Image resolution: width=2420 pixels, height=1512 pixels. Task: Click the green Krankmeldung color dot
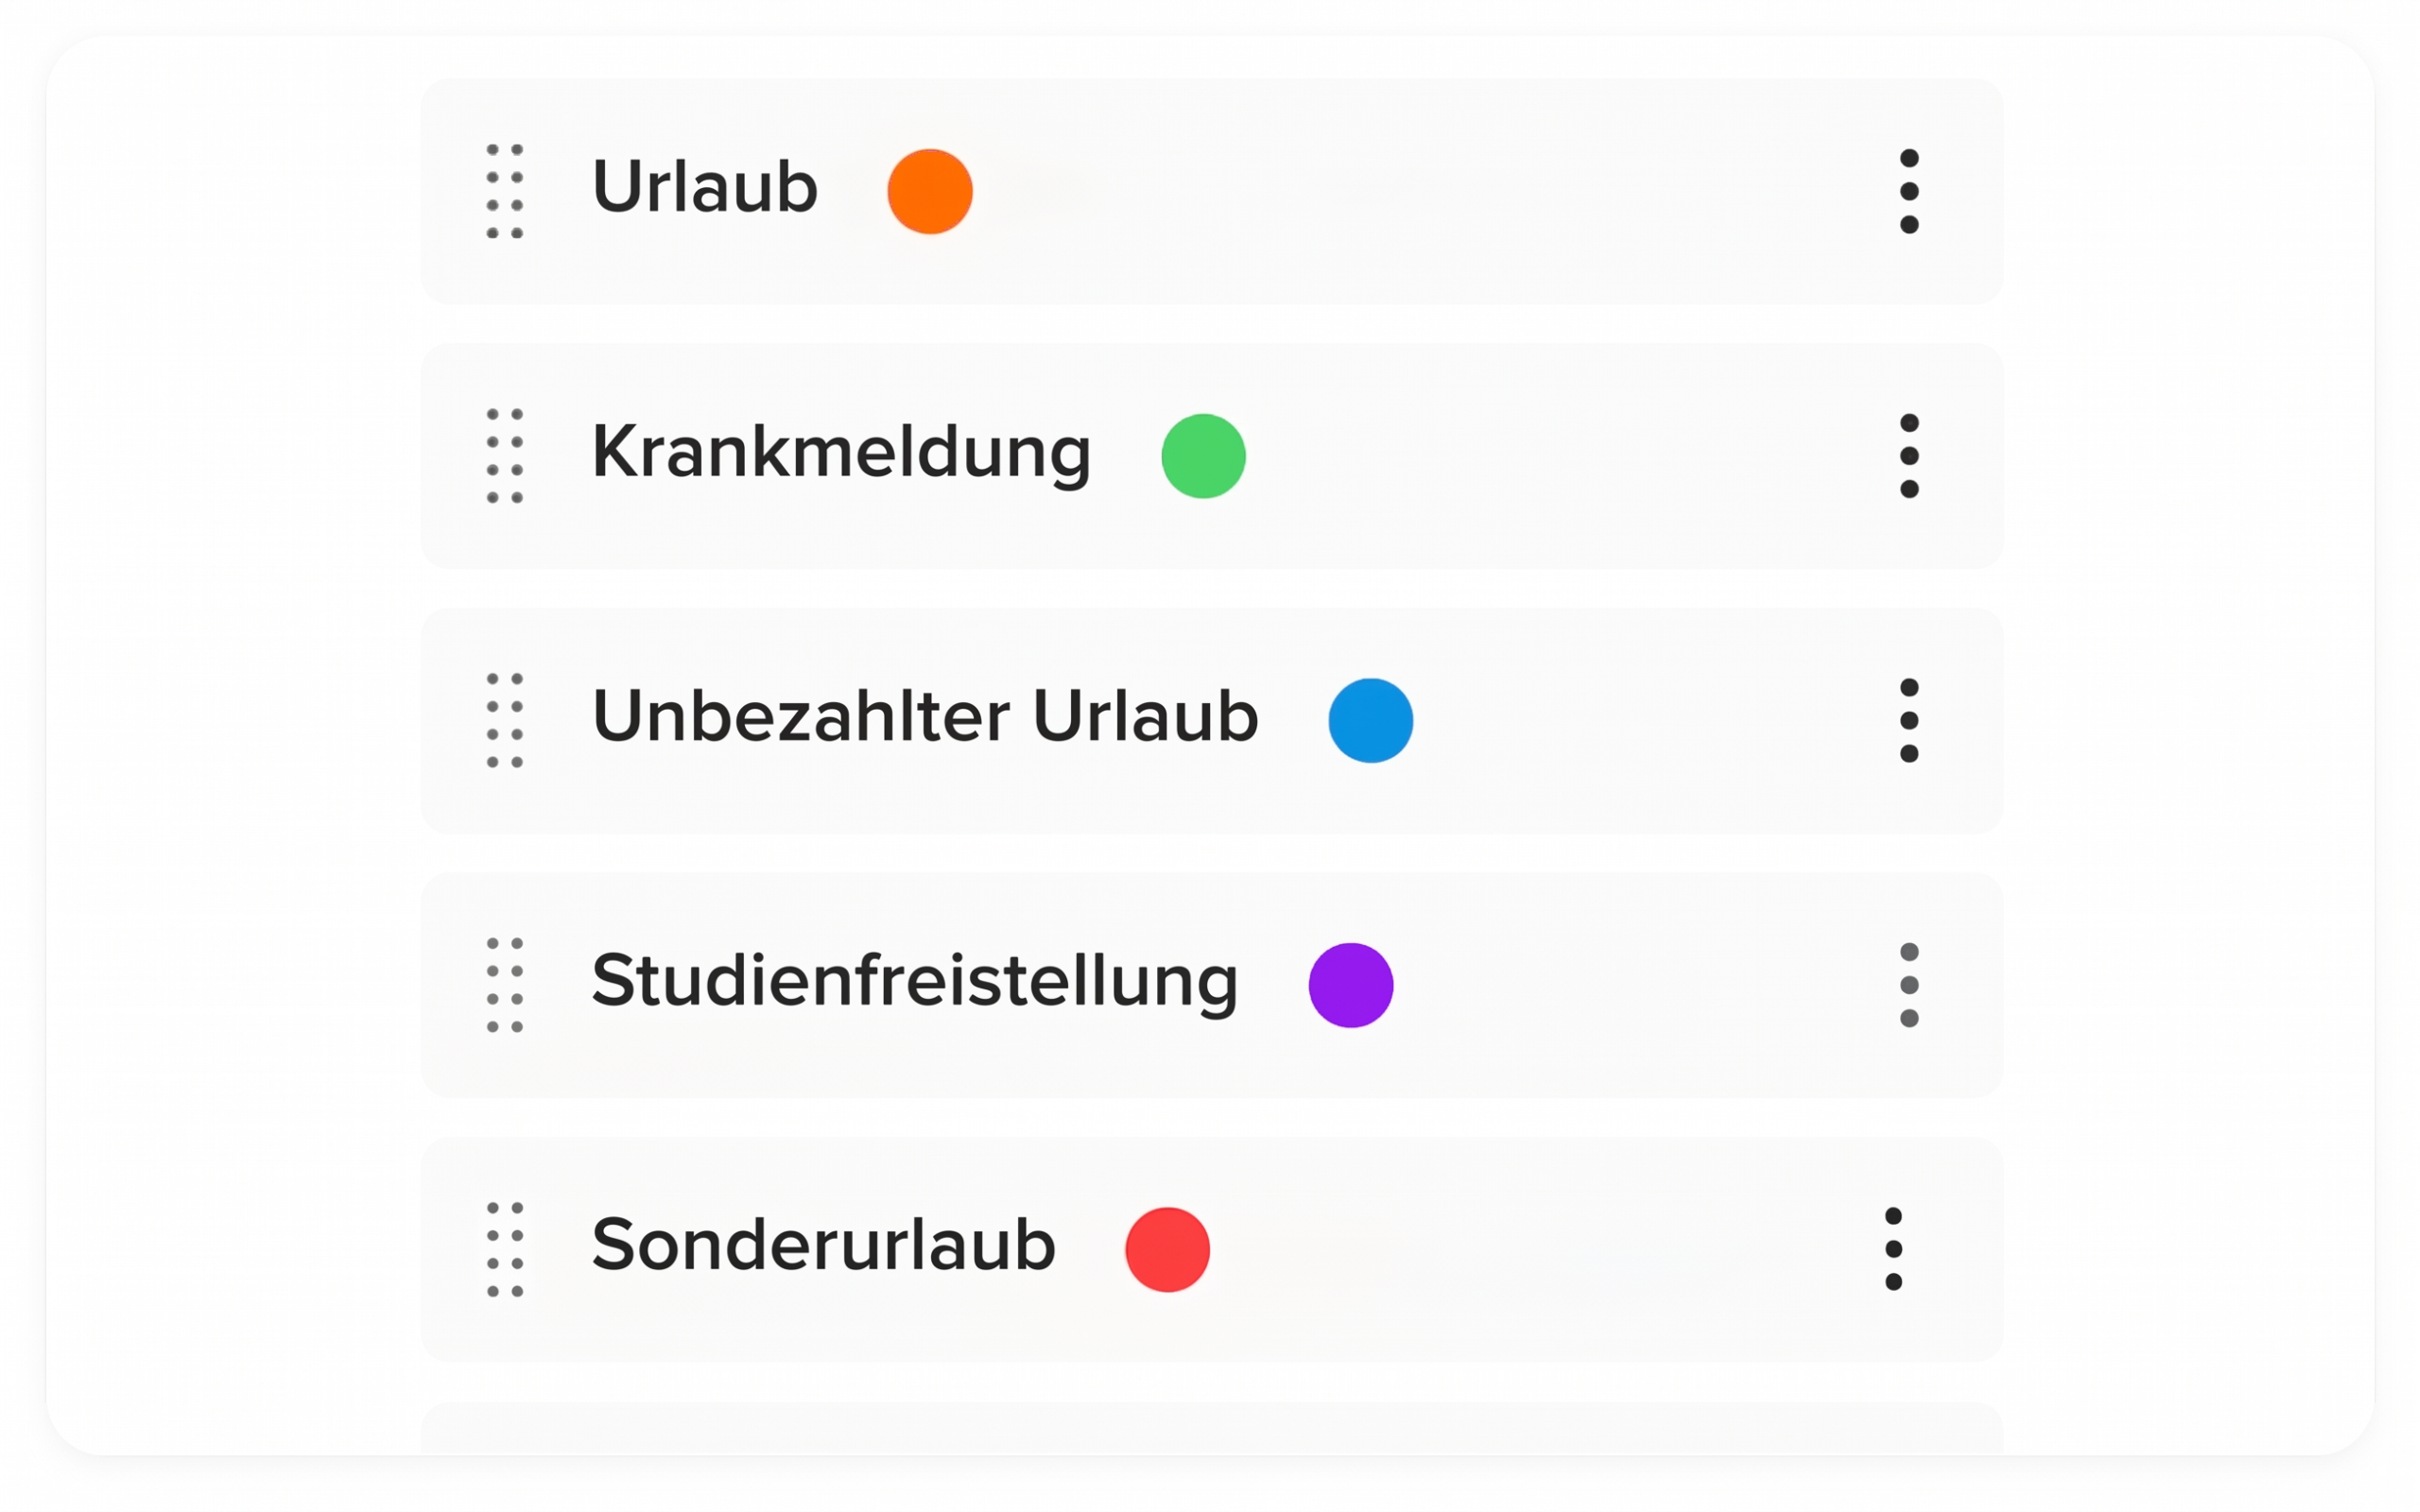[1203, 456]
